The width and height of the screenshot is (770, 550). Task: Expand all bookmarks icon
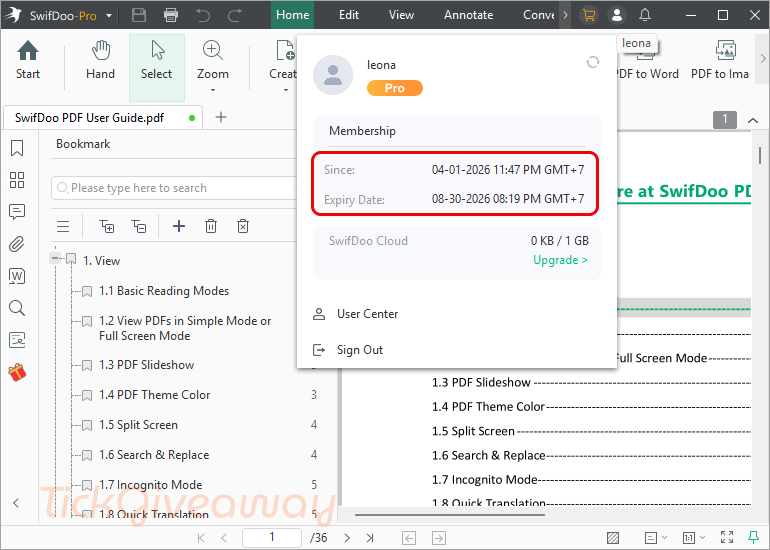tap(107, 226)
